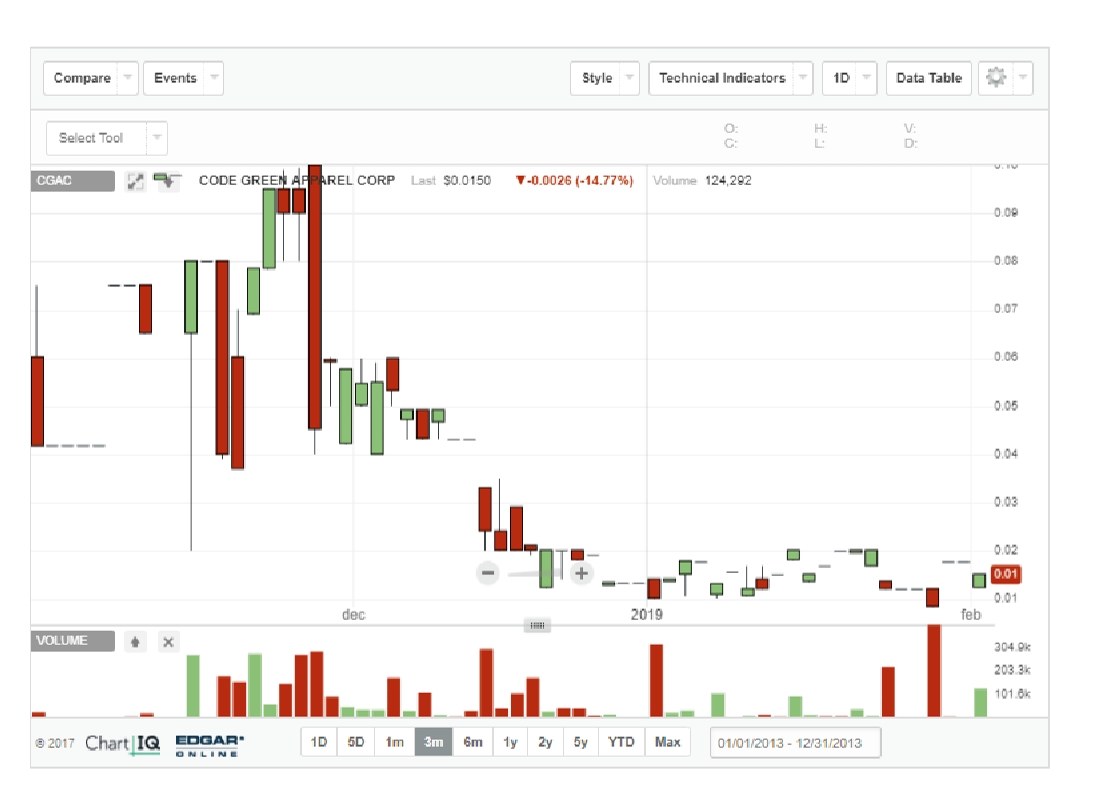This screenshot has height=800, width=1100.
Task: Zoom out with the minus icon
Action: [488, 573]
